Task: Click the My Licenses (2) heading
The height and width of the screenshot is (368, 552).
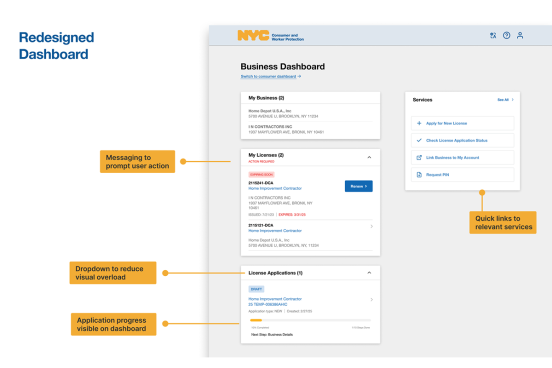Action: click(266, 155)
